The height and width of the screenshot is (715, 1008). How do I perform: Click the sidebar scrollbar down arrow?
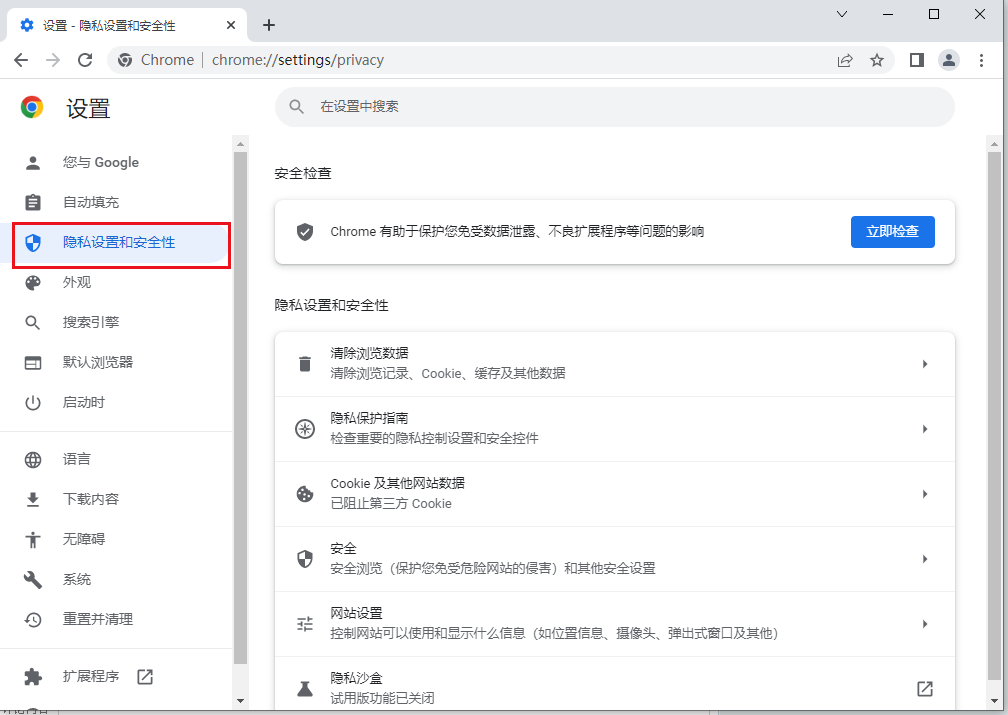(x=240, y=701)
